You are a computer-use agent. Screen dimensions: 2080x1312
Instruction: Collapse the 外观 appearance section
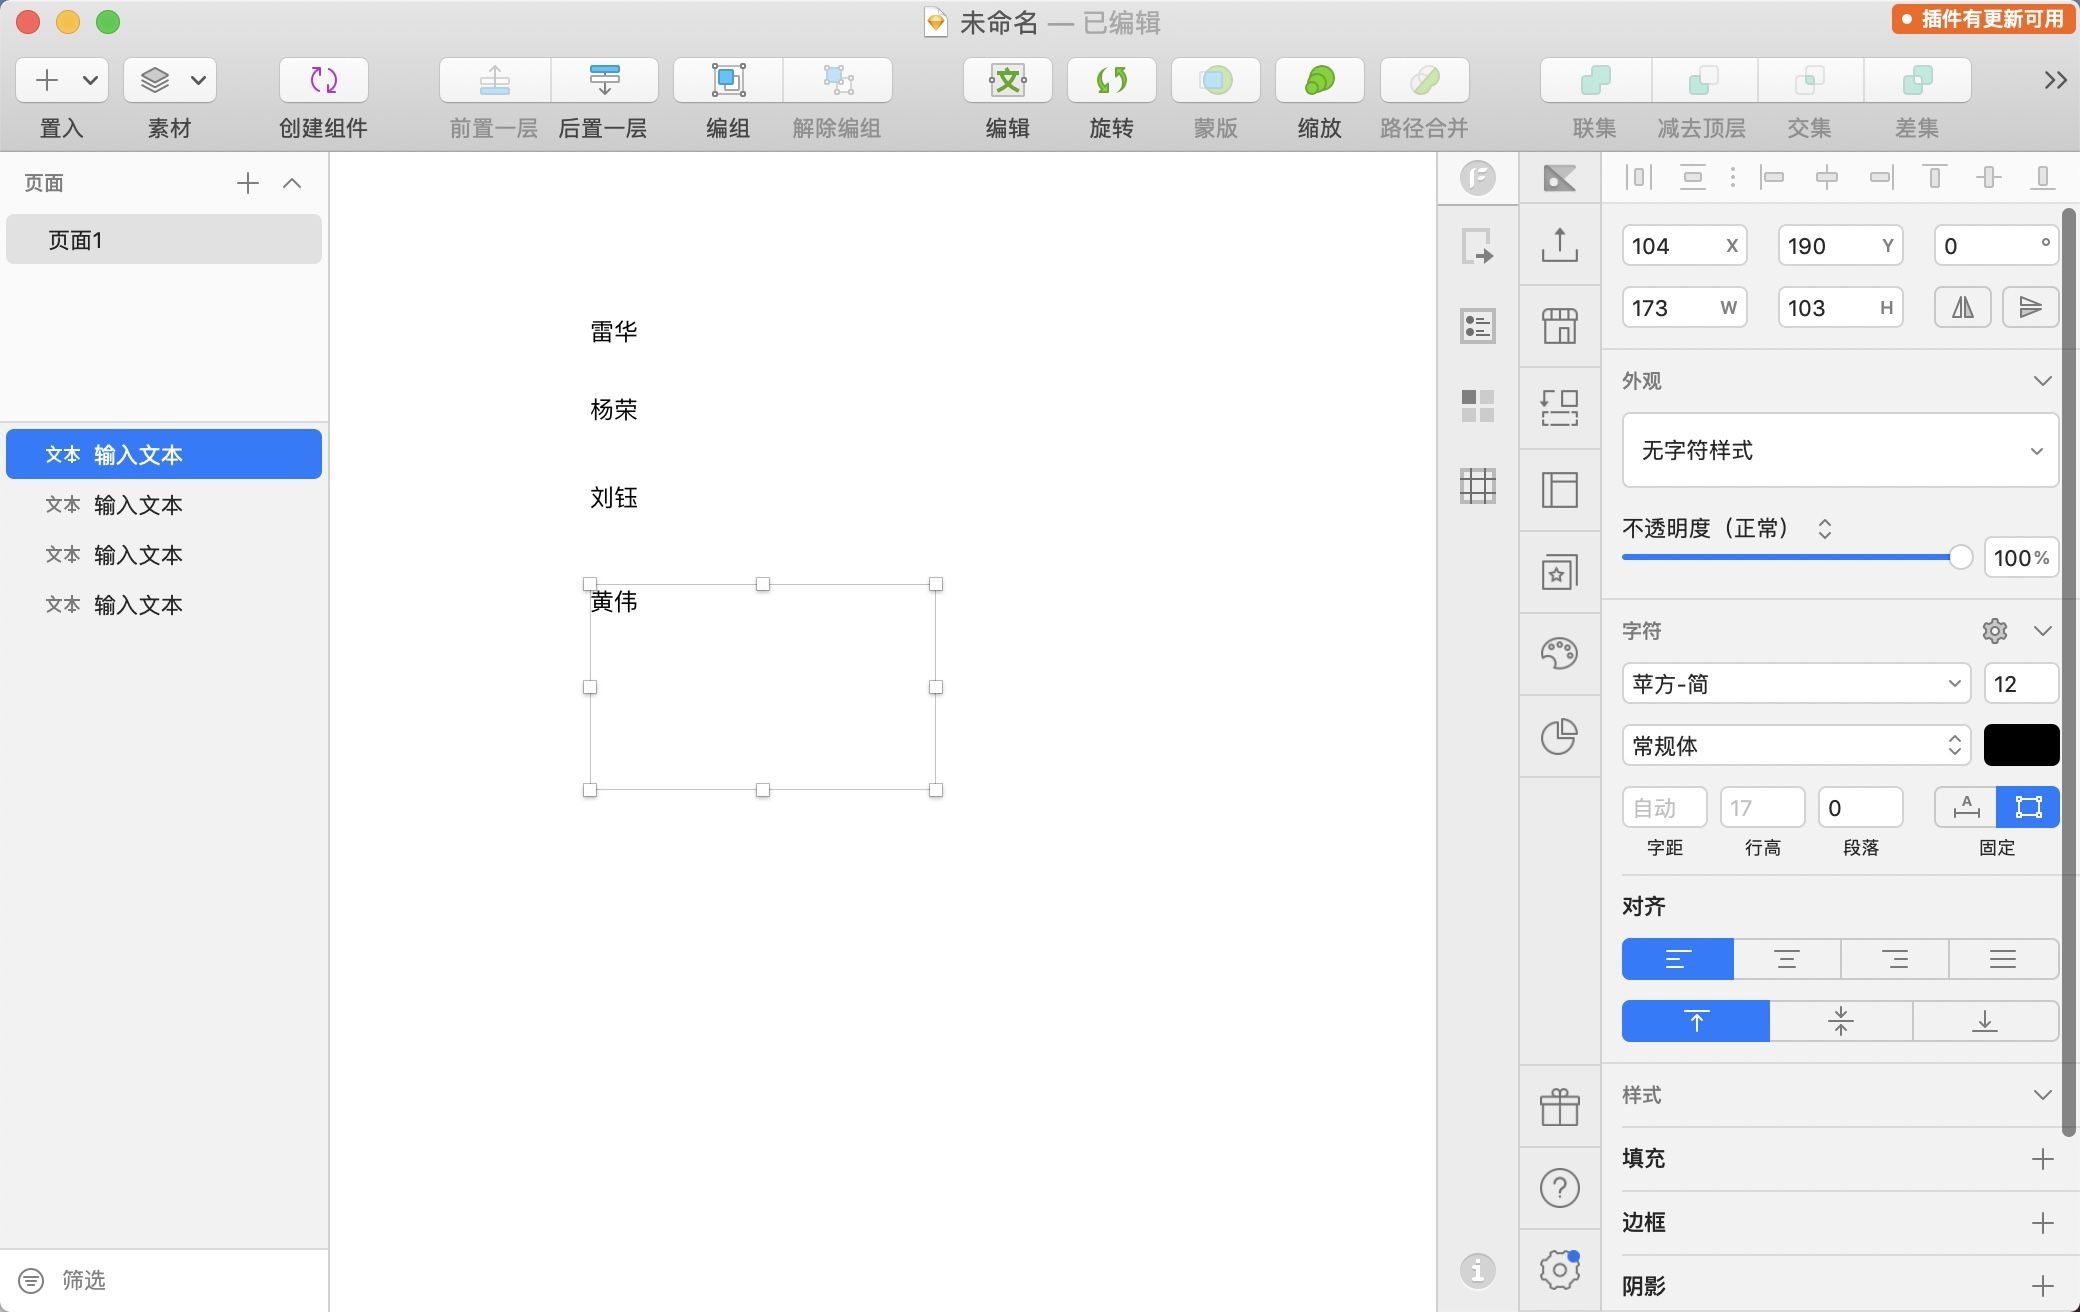2043,381
